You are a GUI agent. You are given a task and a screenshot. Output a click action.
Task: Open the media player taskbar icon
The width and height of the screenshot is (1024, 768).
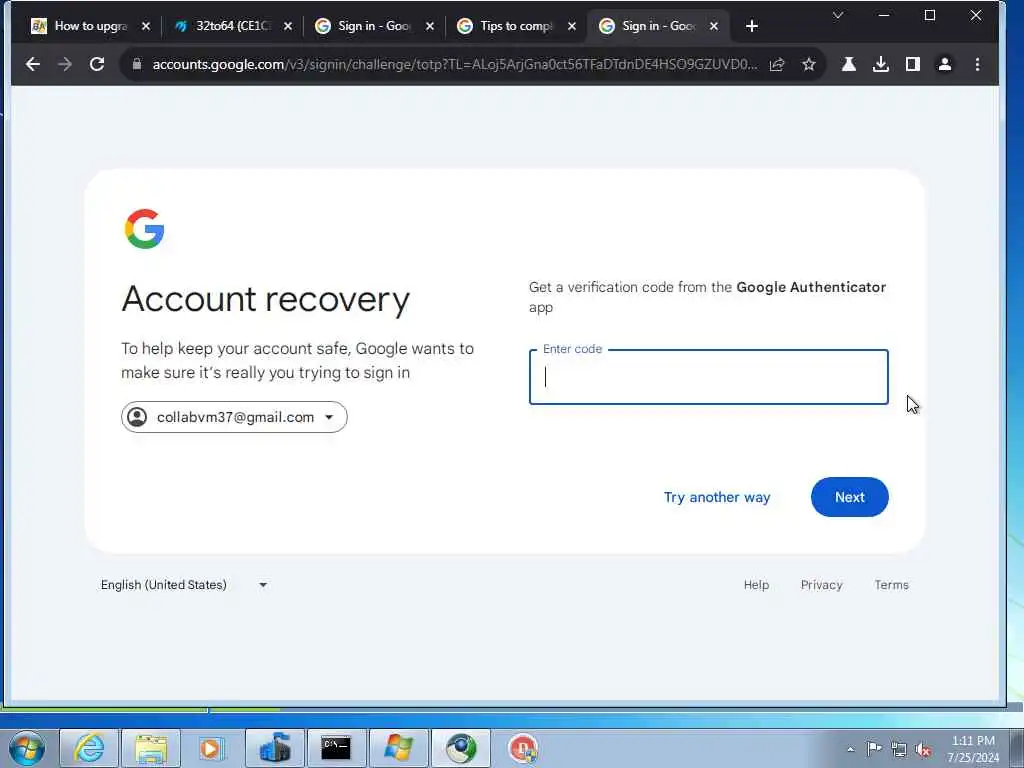click(211, 748)
